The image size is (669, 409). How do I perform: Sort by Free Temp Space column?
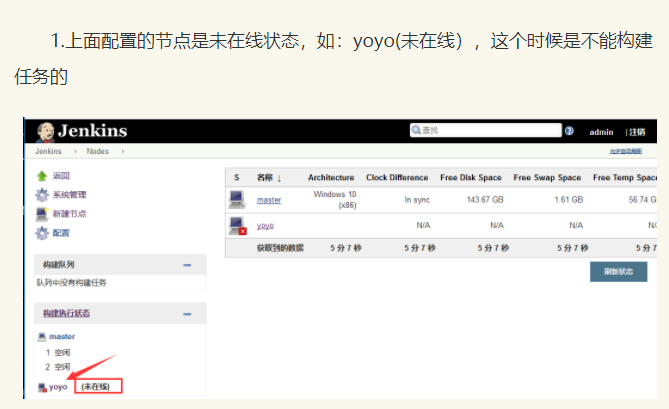coord(625,177)
